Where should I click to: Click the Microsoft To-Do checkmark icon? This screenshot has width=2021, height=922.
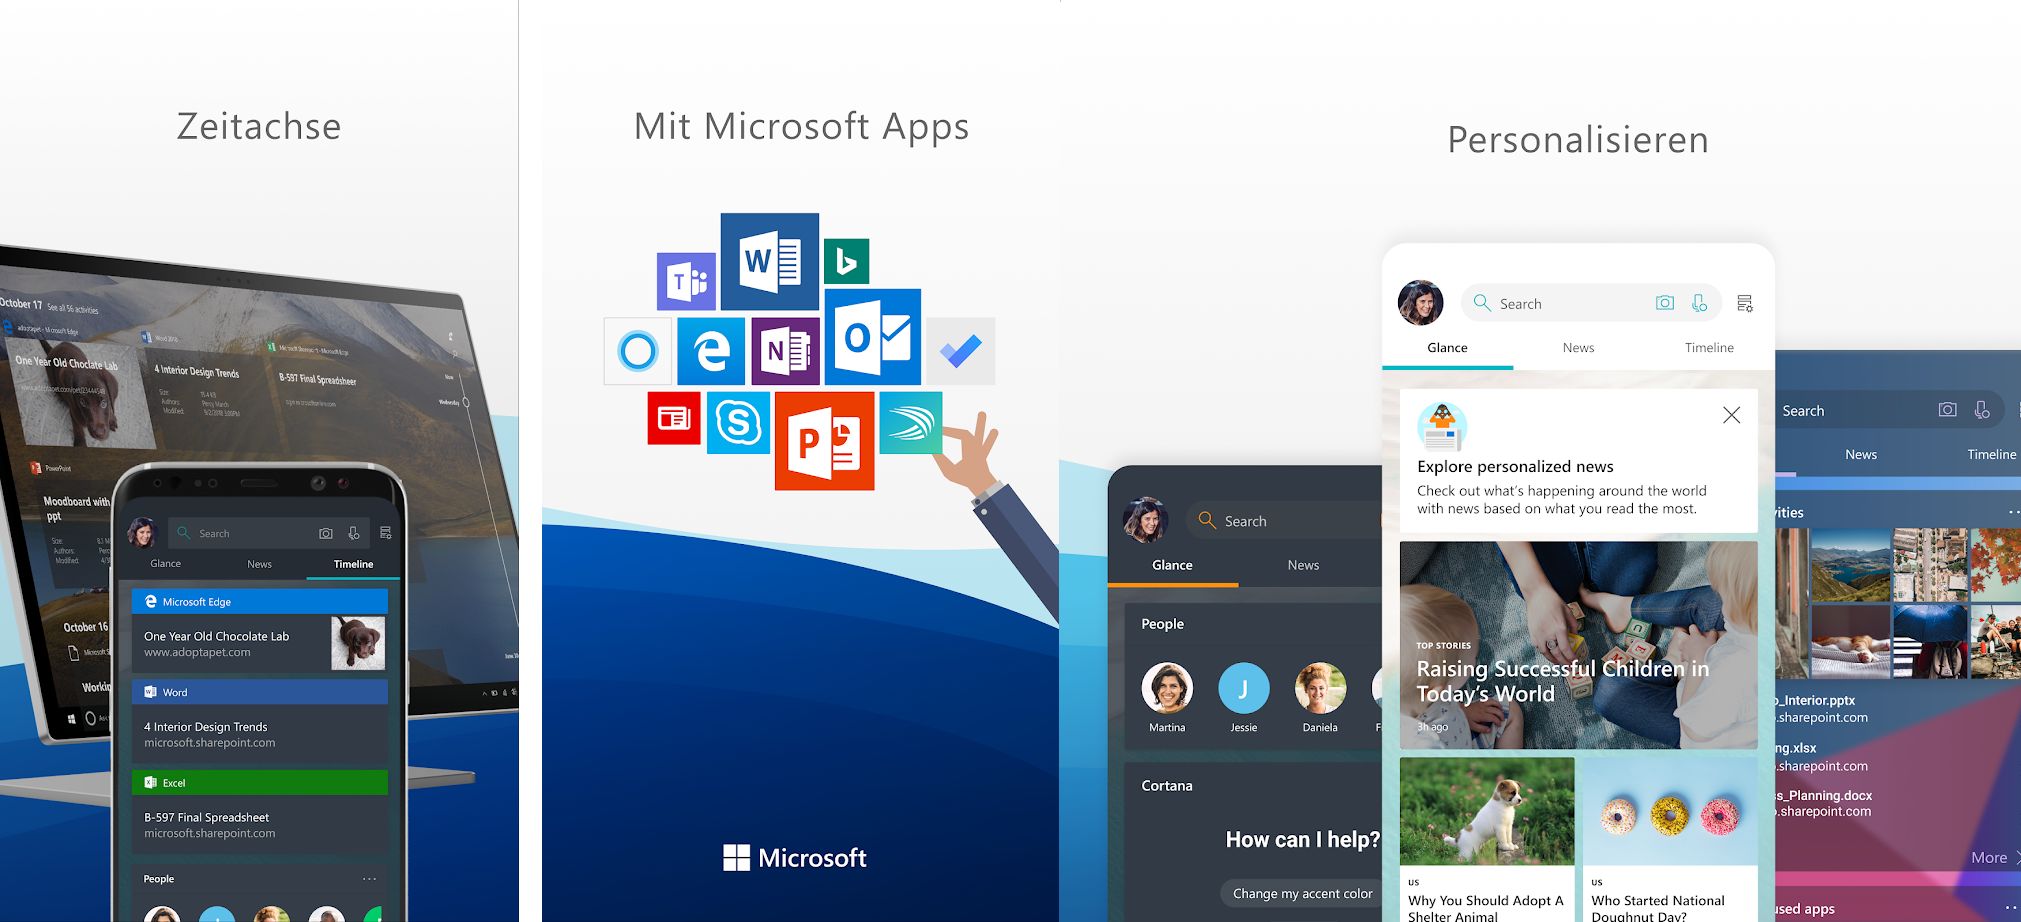[x=960, y=351]
